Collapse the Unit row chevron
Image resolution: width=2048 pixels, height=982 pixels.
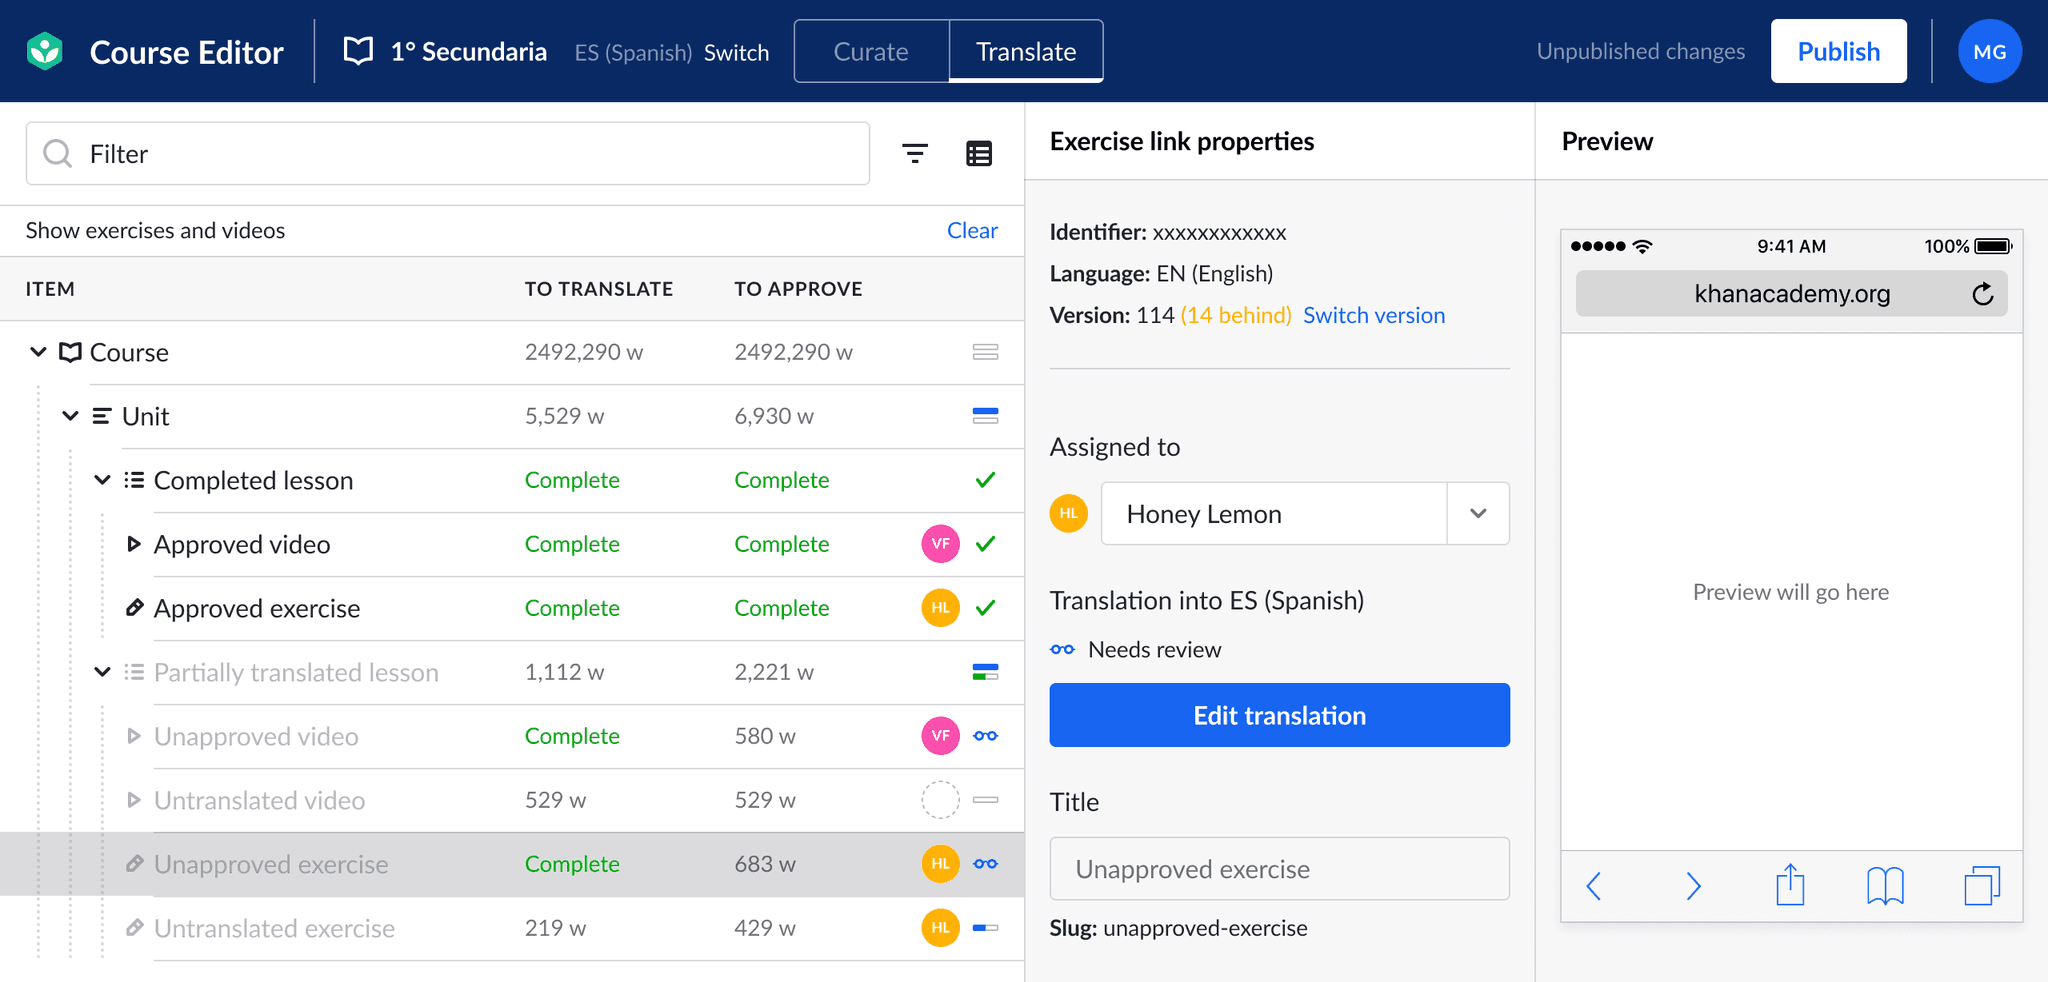(70, 416)
